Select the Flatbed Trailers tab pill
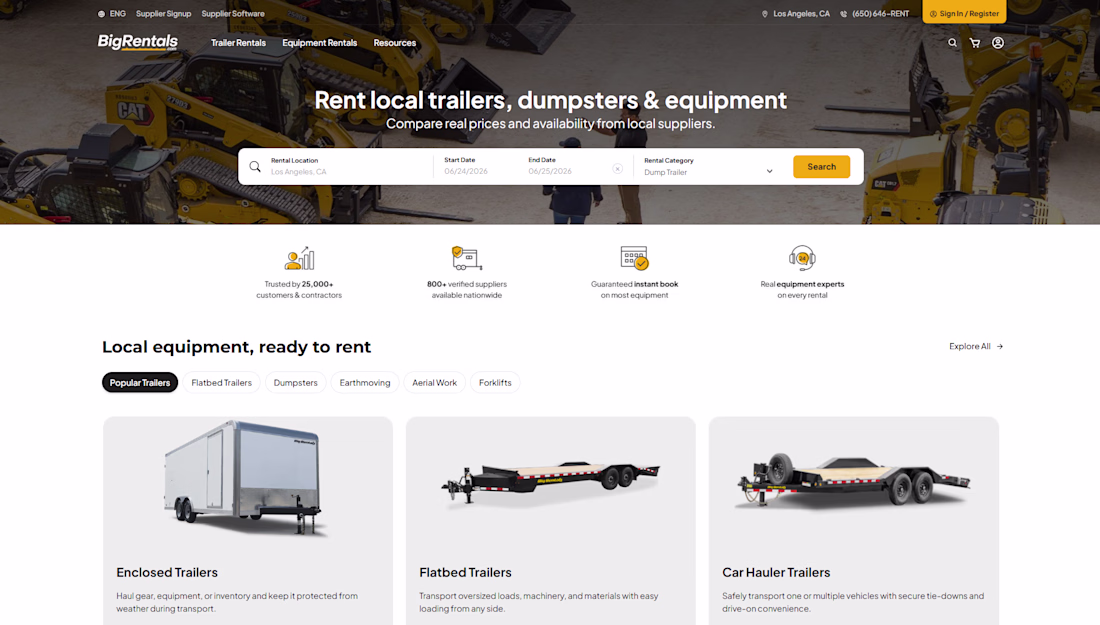 [x=222, y=382]
